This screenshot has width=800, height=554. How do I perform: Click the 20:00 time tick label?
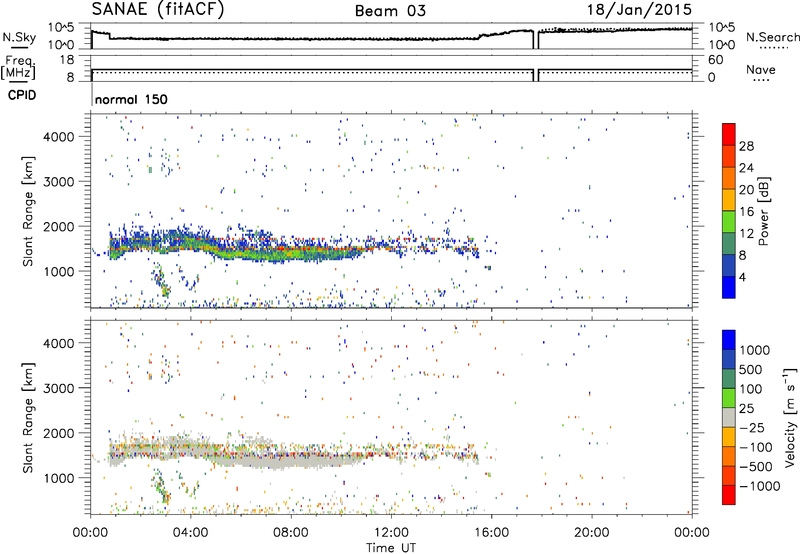coord(591,533)
